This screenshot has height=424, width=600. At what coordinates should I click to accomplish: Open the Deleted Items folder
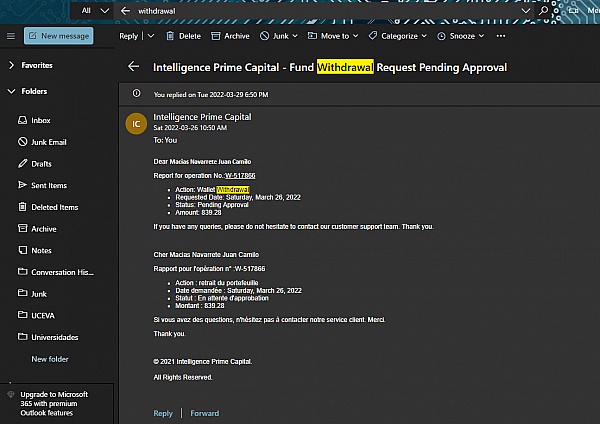[48, 207]
